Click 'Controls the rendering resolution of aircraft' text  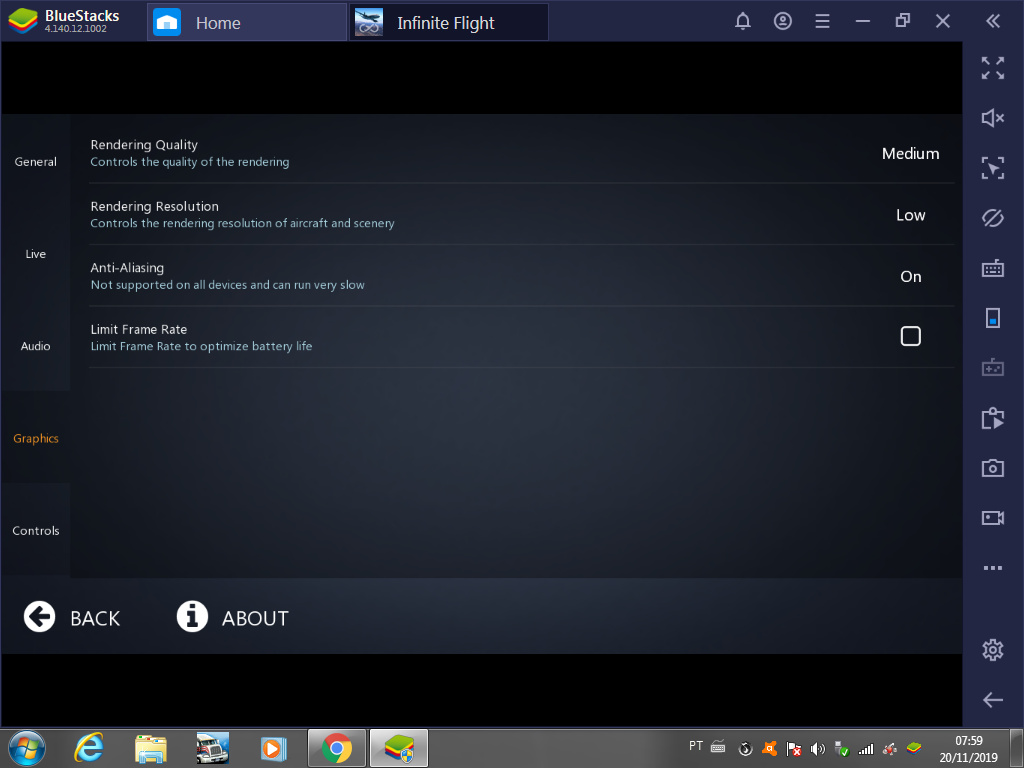click(x=242, y=223)
